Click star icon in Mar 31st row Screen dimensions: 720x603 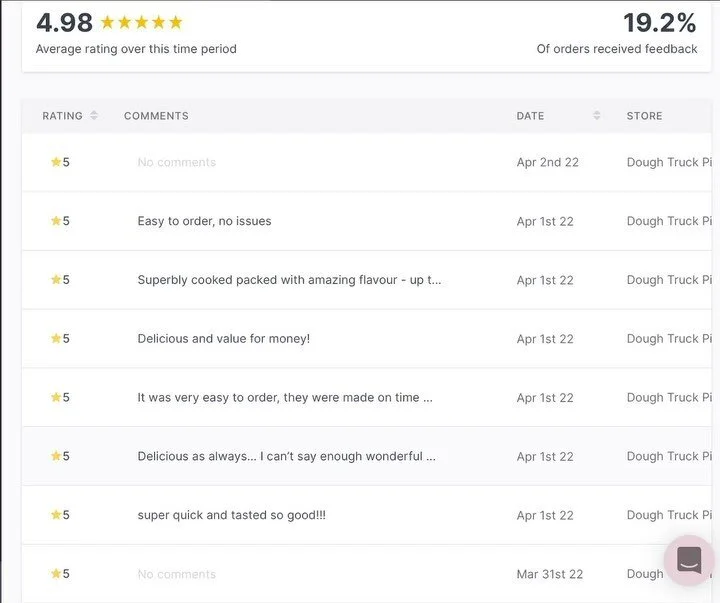56,574
